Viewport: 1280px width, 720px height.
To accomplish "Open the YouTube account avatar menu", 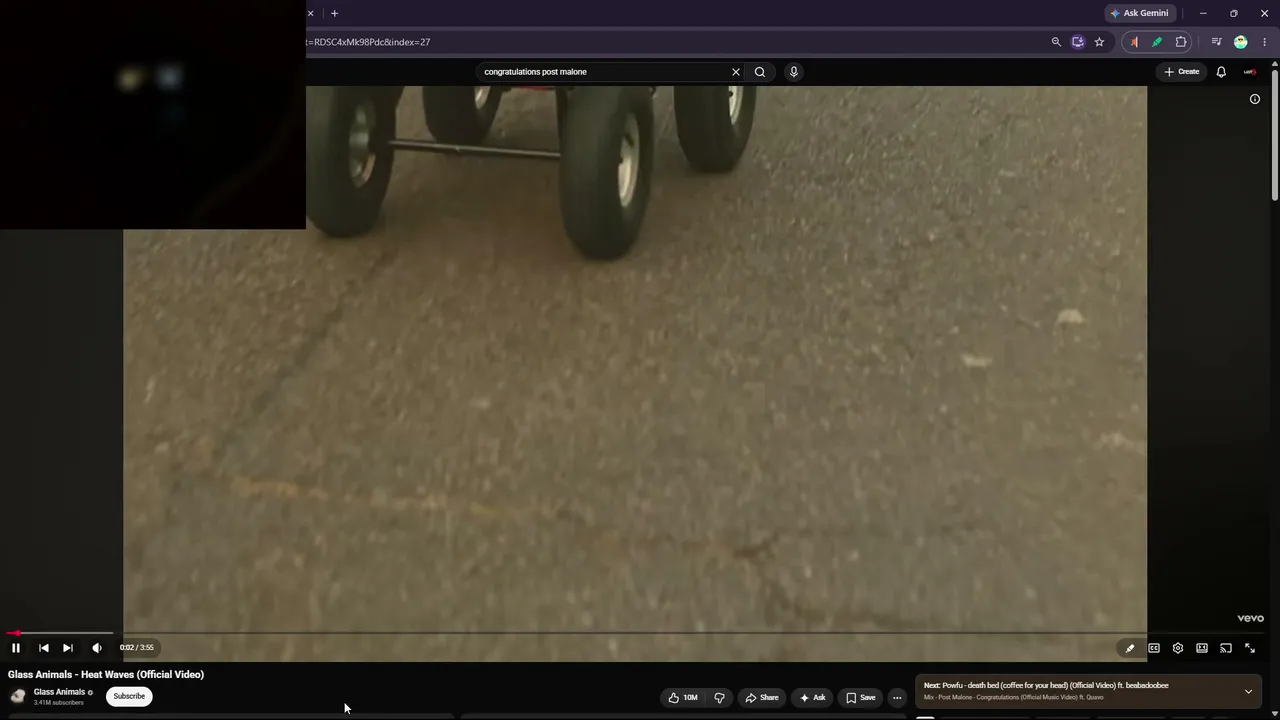I will click(1251, 72).
